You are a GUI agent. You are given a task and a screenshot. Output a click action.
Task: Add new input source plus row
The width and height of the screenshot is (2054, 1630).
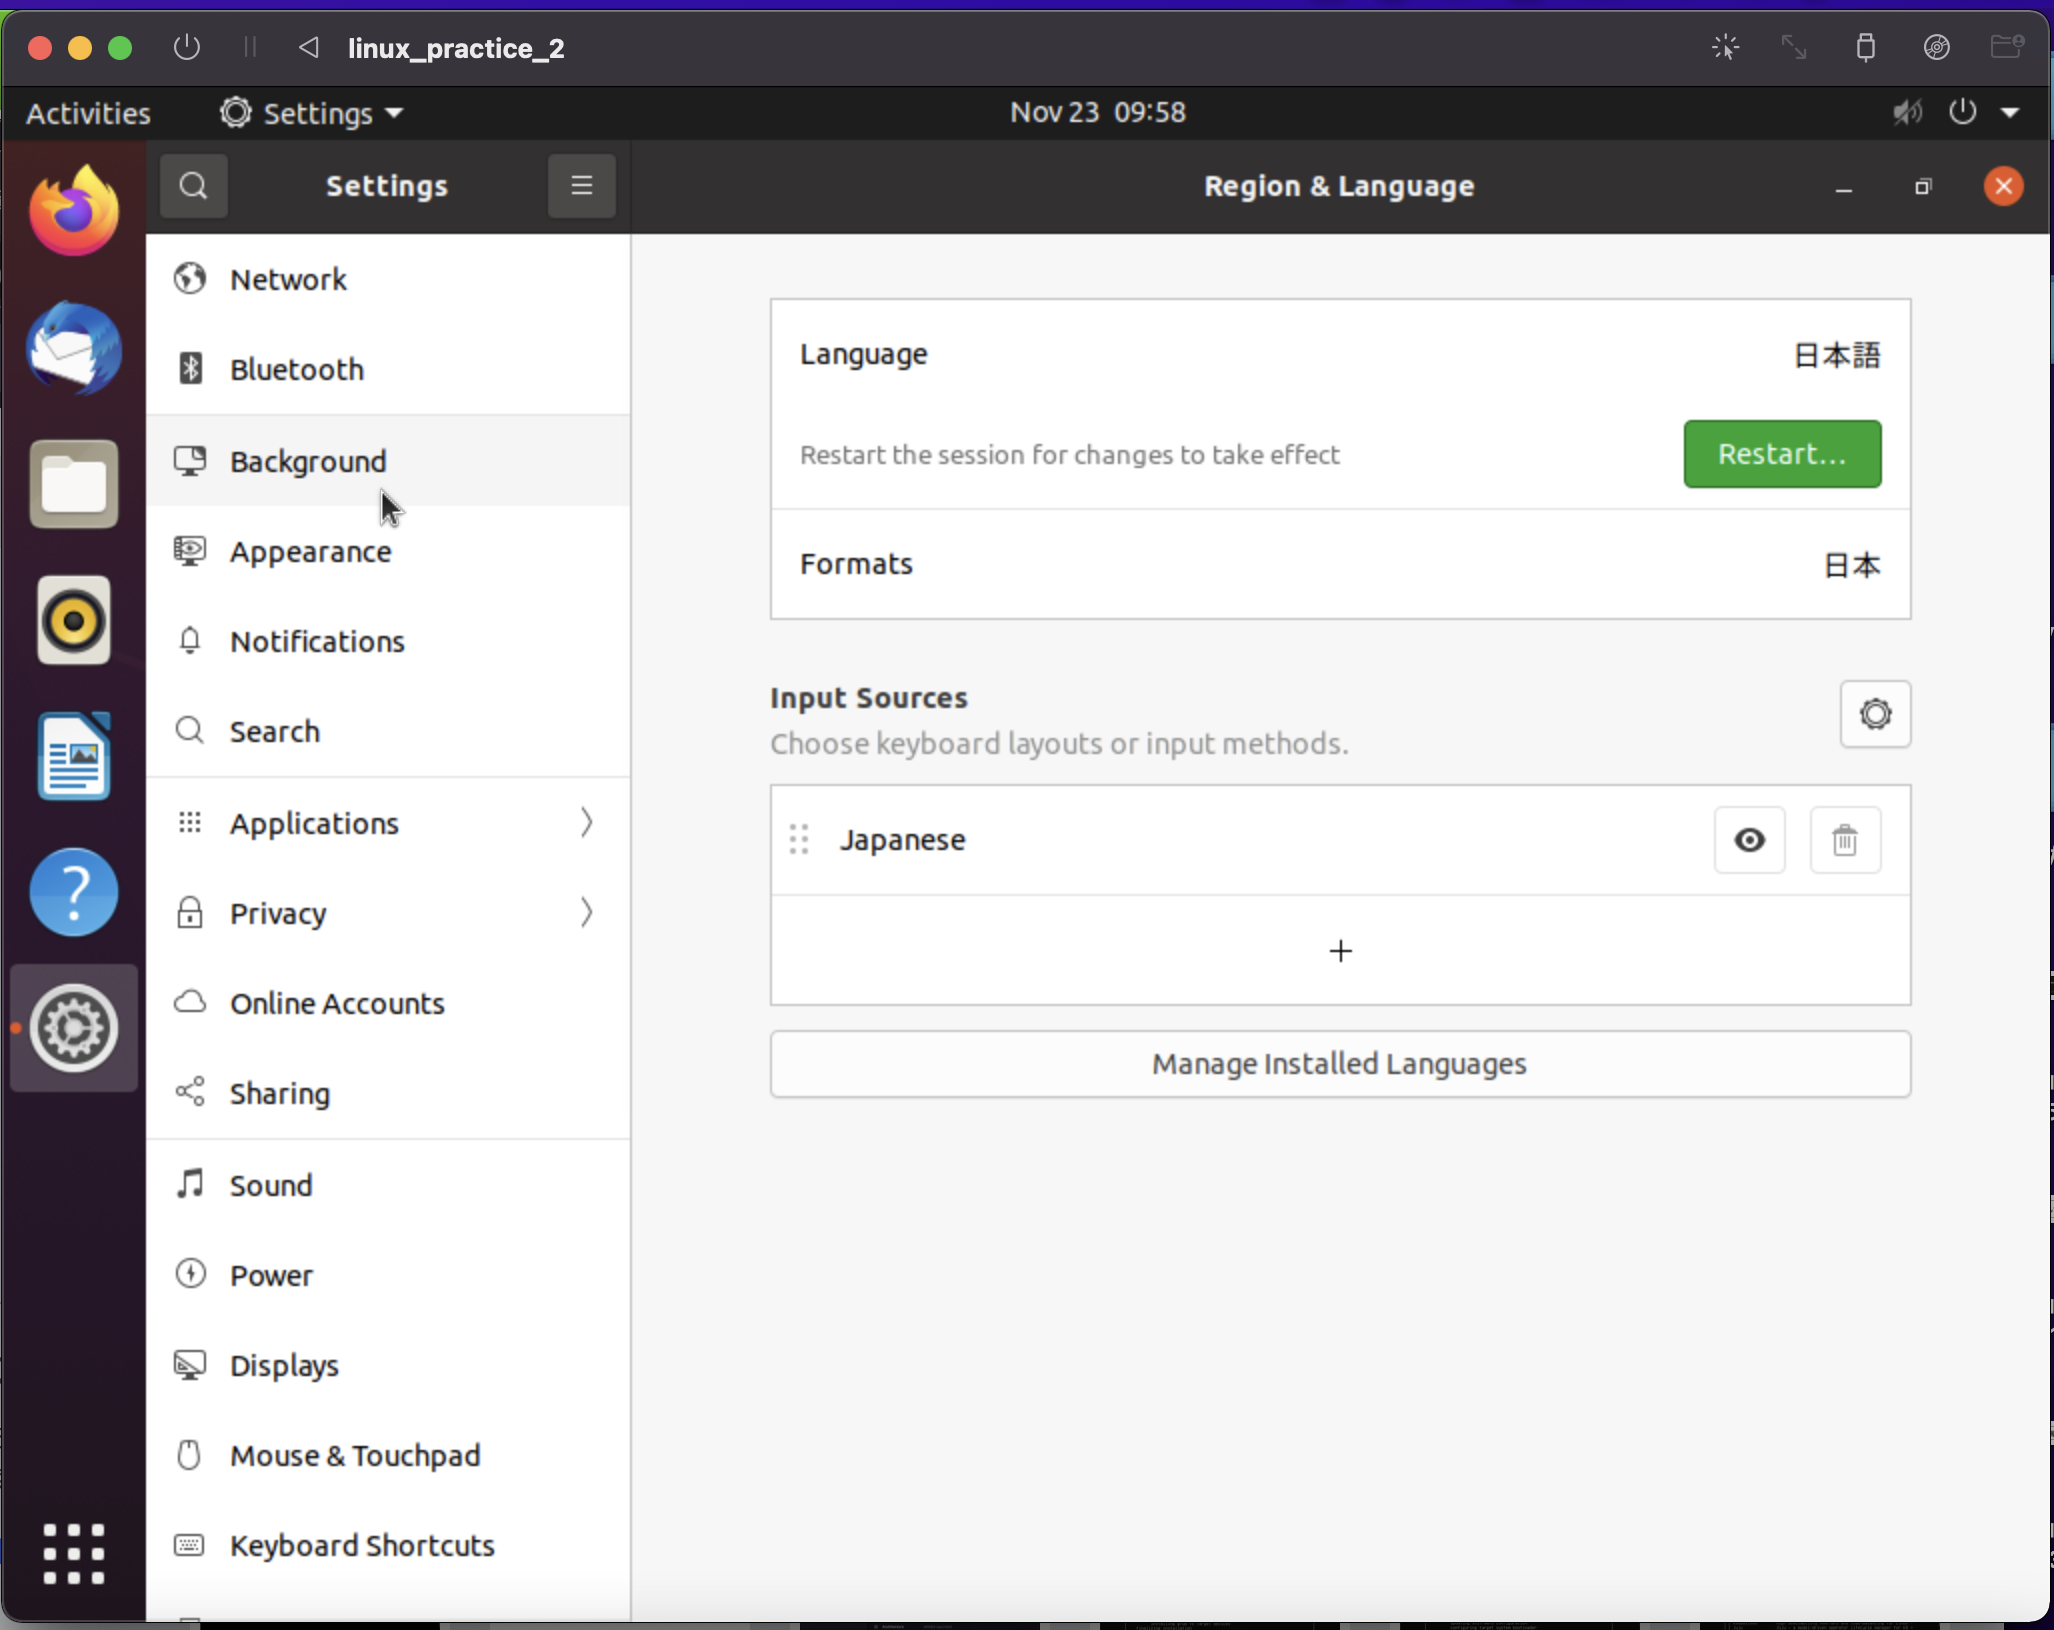coord(1340,950)
